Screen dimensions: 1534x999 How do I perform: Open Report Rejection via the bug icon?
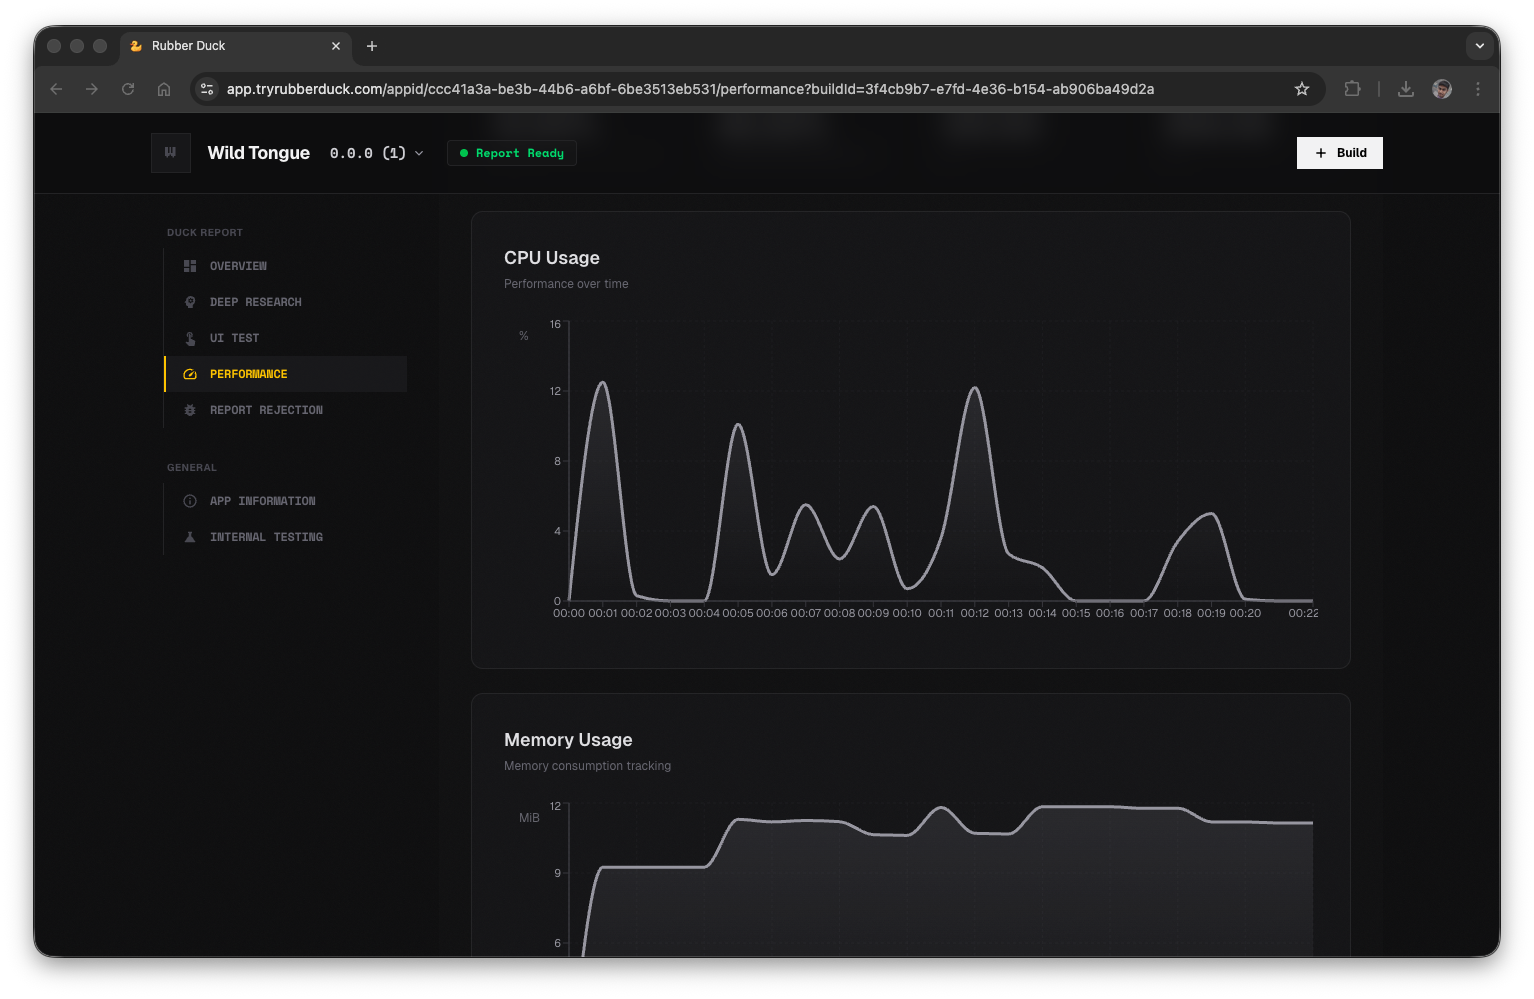point(190,410)
